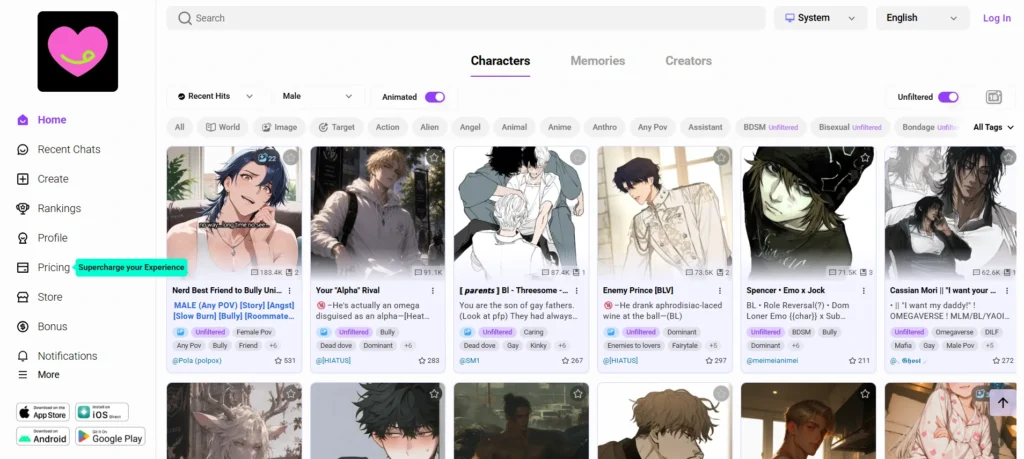The width and height of the screenshot is (1024, 459).
Task: Switch to the Characters tab
Action: 500,61
